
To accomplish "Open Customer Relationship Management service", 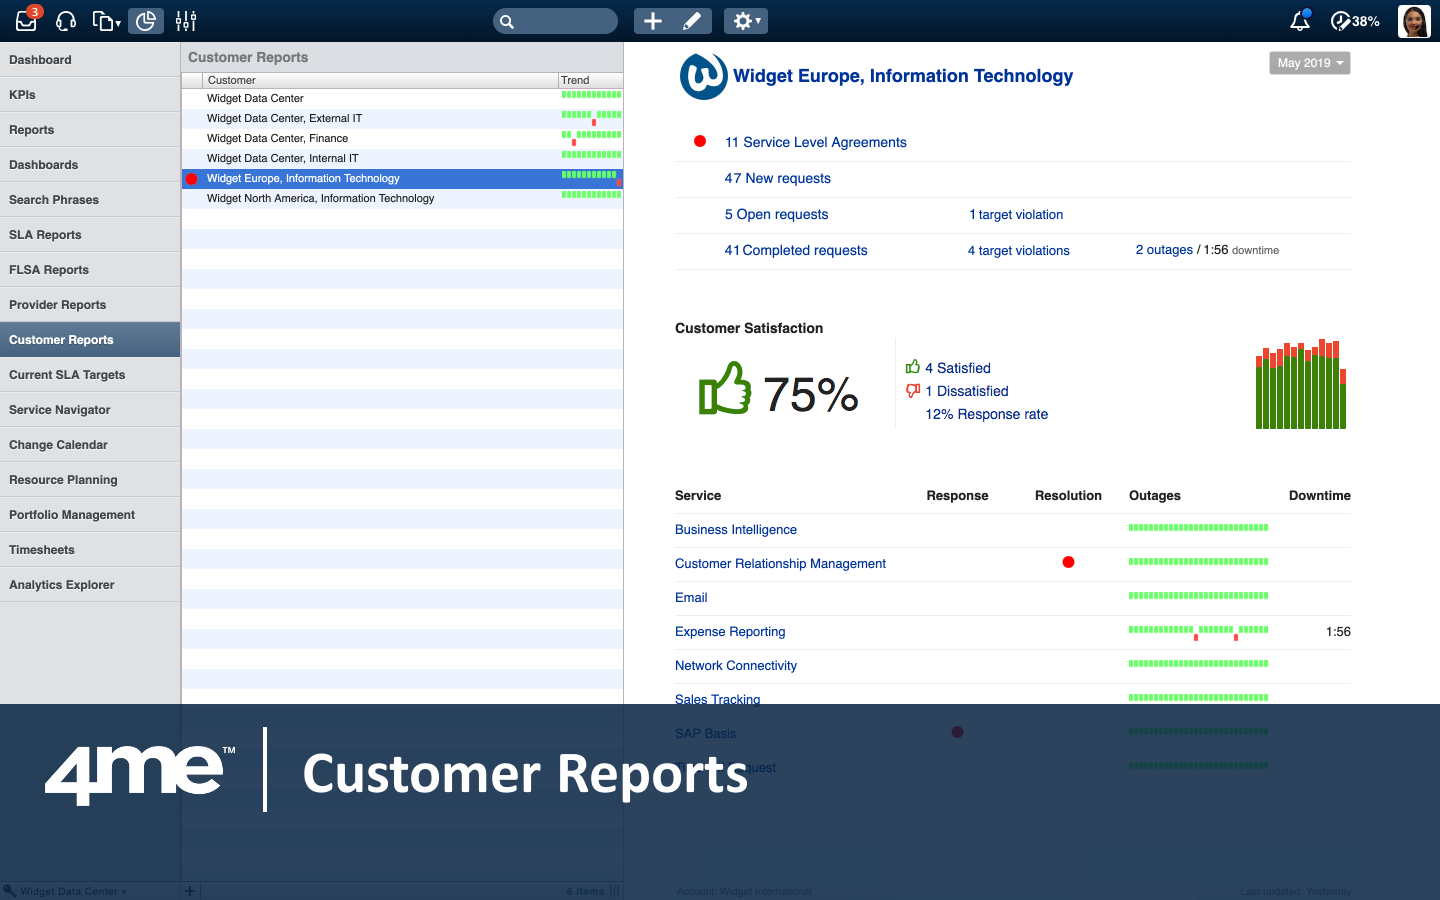I will click(780, 564).
